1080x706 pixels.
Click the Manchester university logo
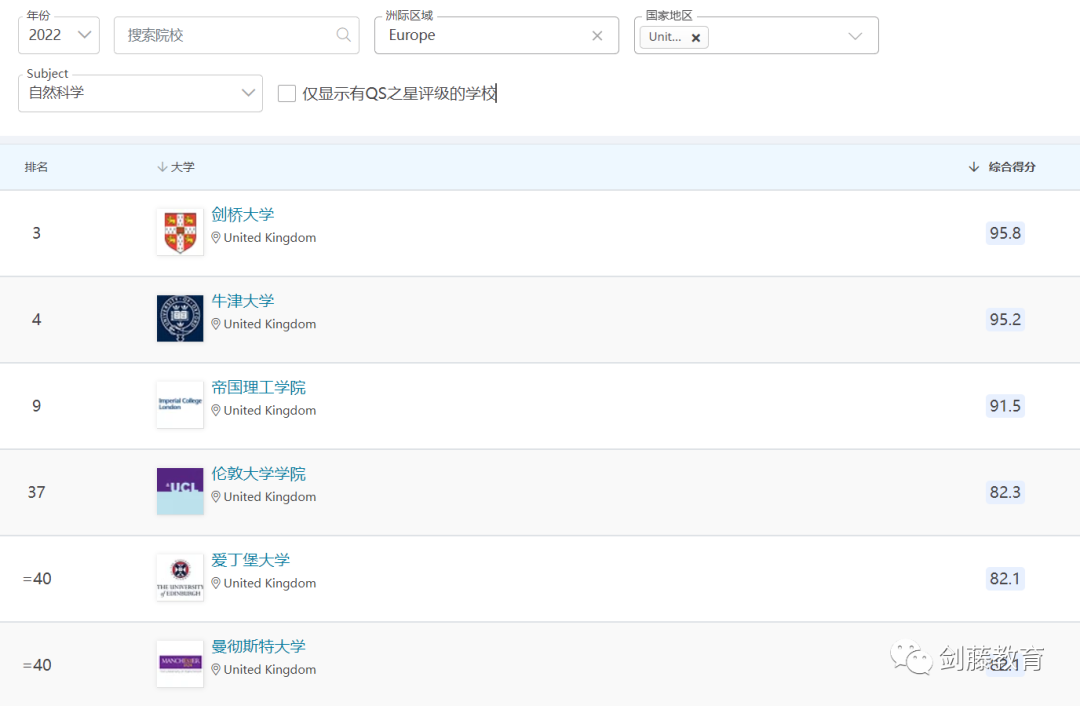pos(180,664)
